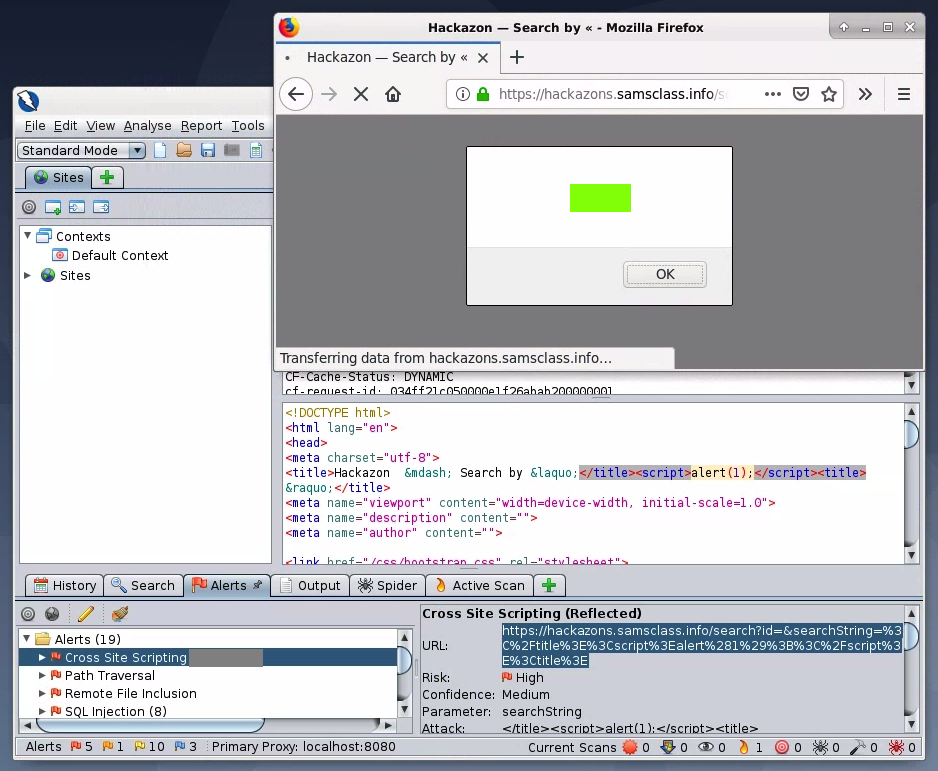Collapse the Alerts (19) folder
This screenshot has width=938, height=771.
(x=27, y=639)
